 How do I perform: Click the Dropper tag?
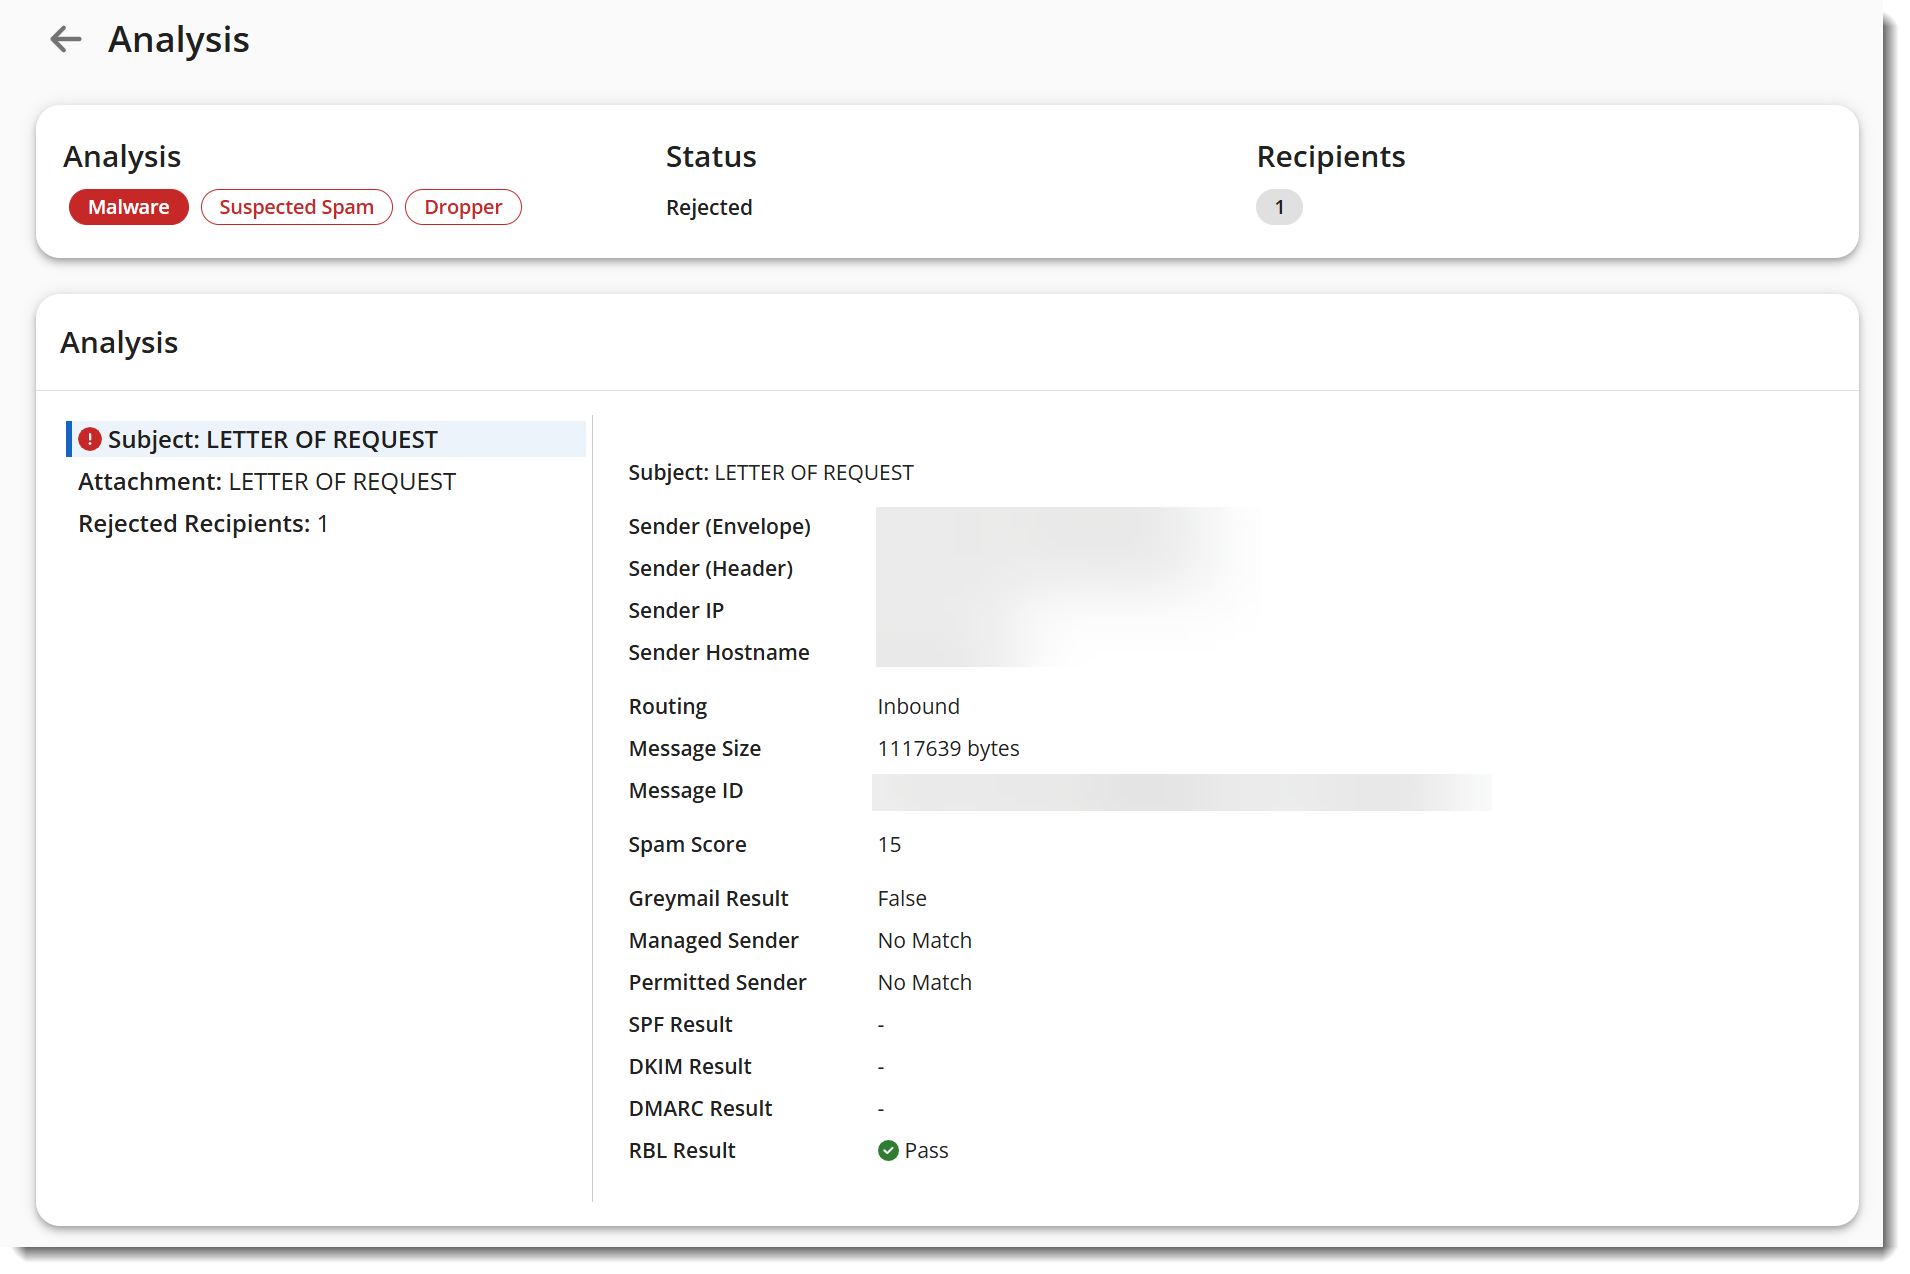[463, 207]
